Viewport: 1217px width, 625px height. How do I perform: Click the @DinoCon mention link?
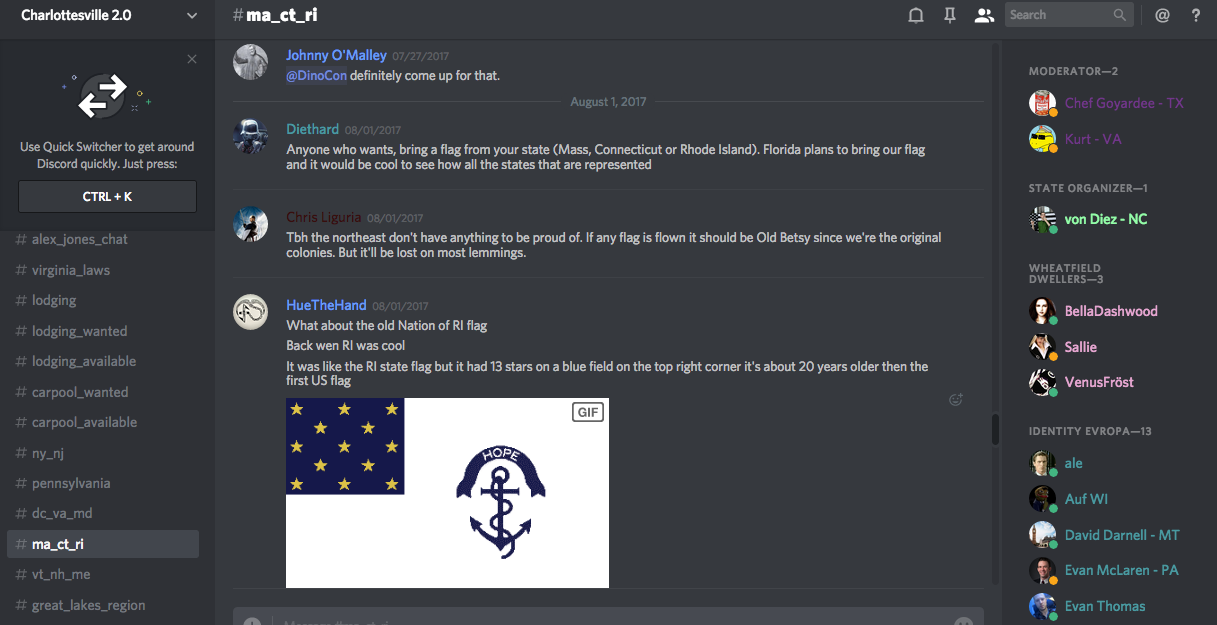pos(316,75)
